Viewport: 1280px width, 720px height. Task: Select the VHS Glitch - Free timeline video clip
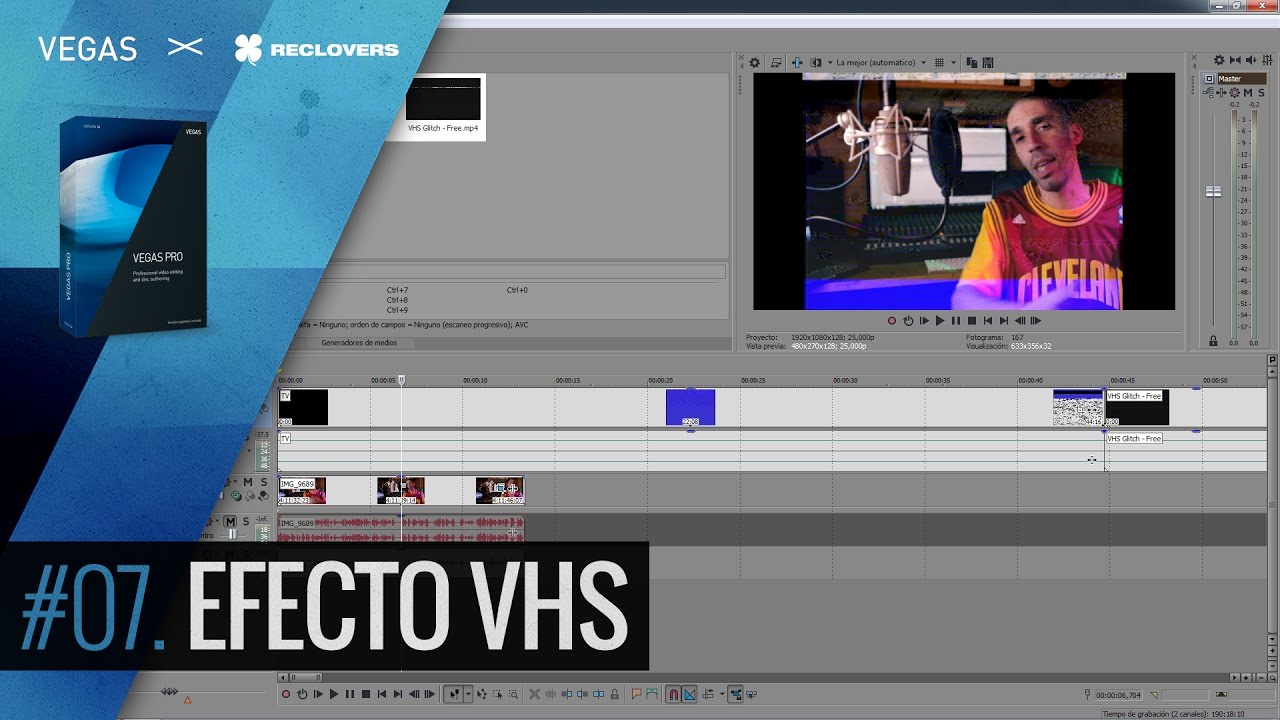point(1136,408)
